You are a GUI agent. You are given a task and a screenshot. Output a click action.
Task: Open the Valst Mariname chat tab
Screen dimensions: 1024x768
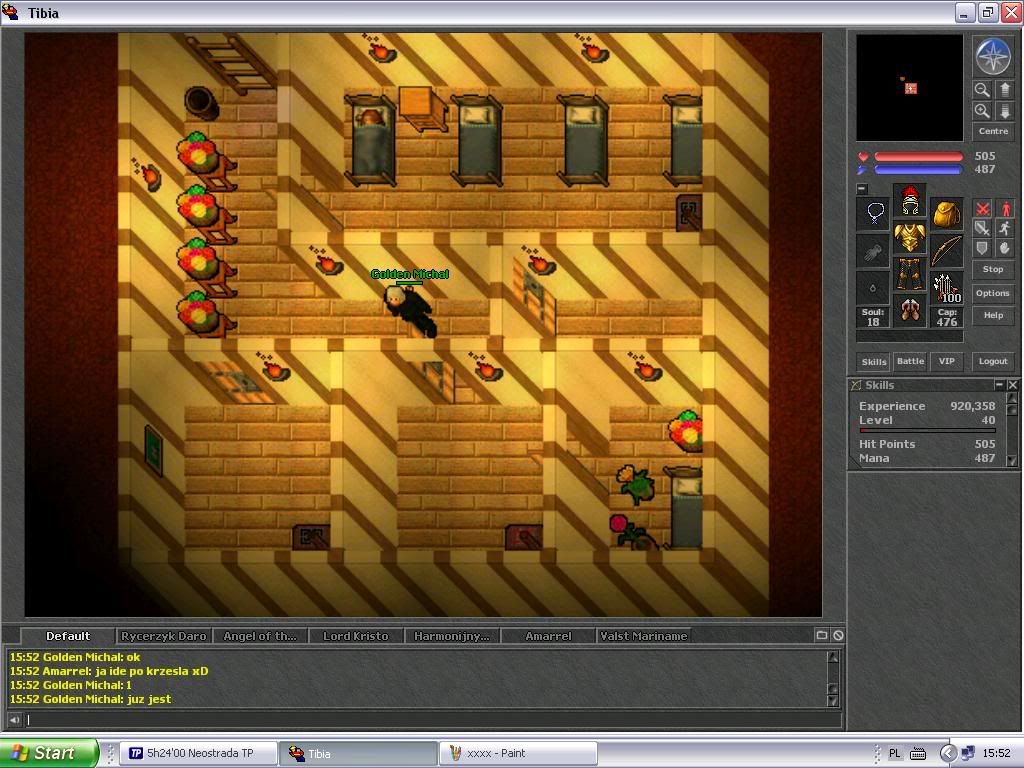point(643,635)
